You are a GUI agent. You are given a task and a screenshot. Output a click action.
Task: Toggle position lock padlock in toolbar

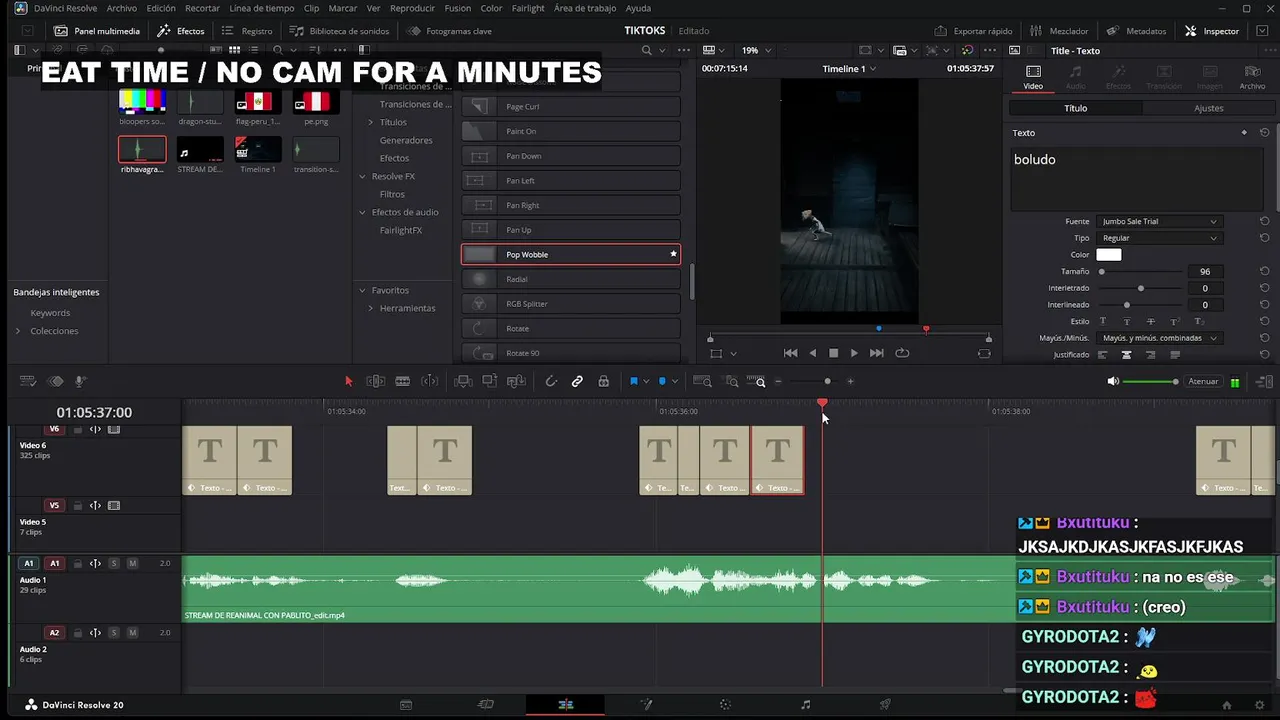tap(603, 381)
